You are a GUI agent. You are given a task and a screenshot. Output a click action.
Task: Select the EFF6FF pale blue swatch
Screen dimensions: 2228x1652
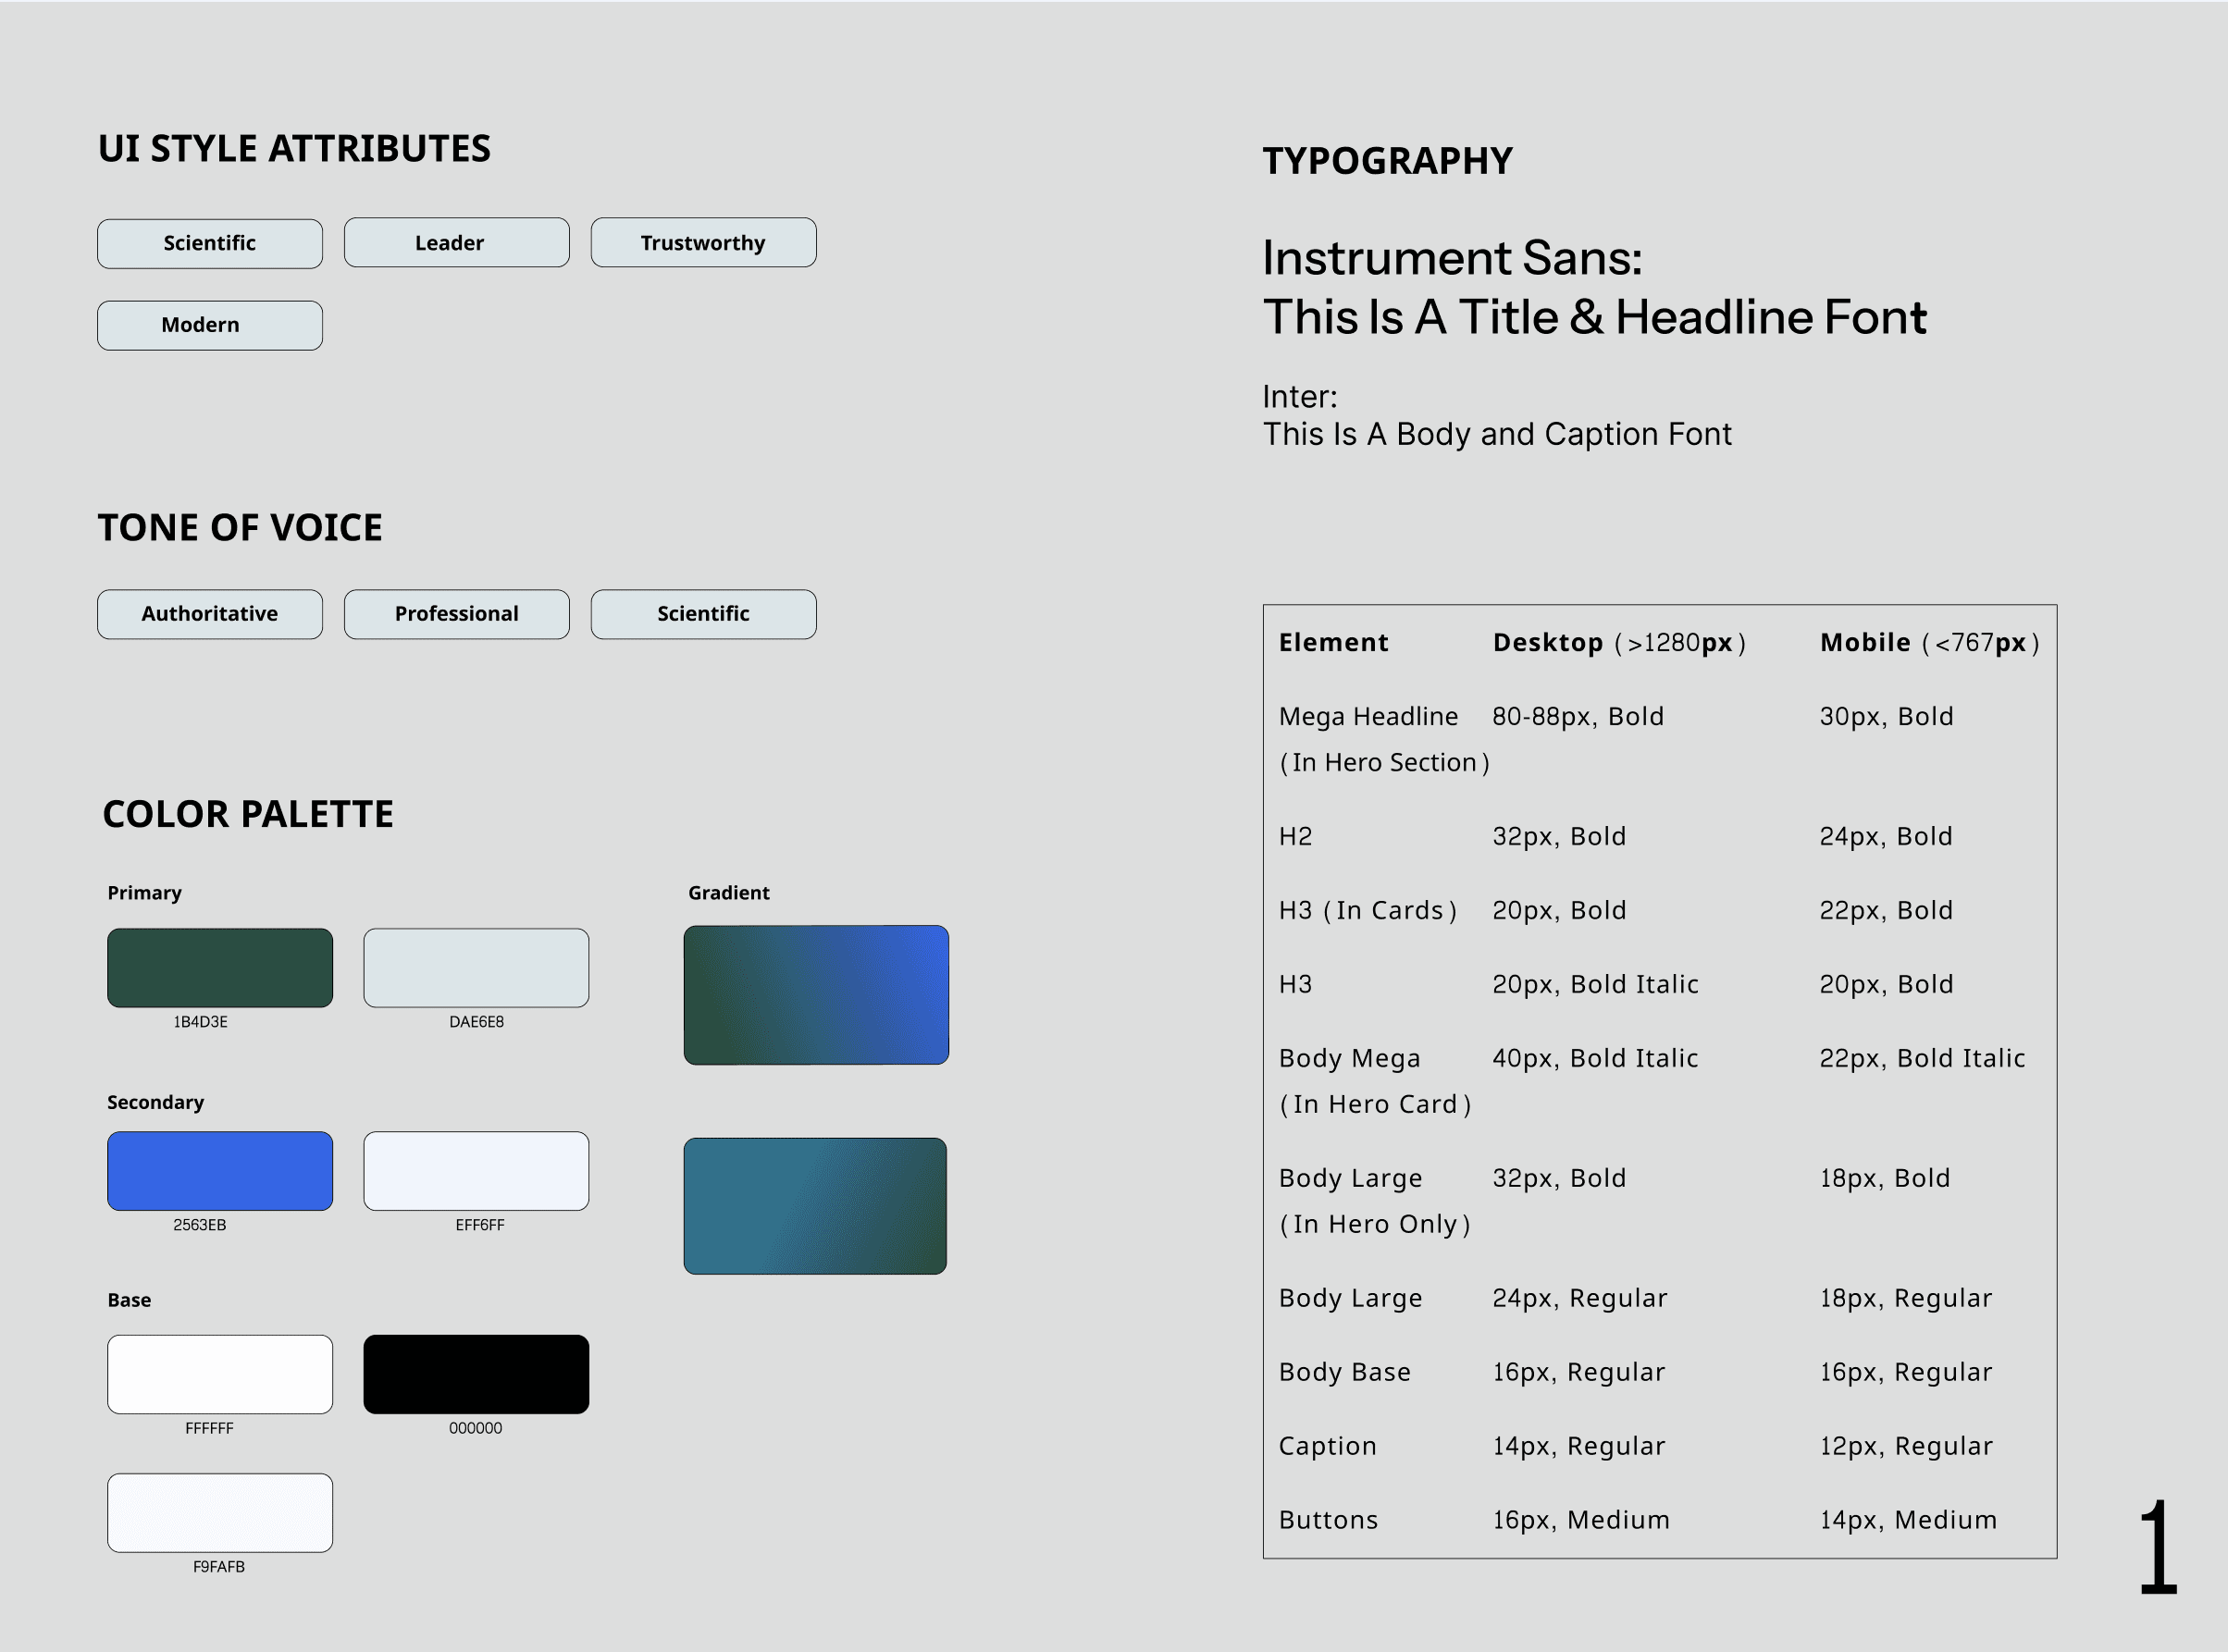476,1170
